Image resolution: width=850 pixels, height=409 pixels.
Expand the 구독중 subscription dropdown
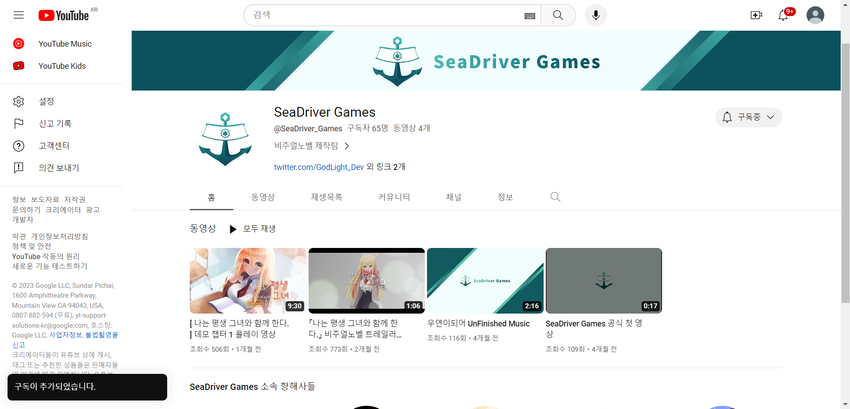[x=770, y=117]
